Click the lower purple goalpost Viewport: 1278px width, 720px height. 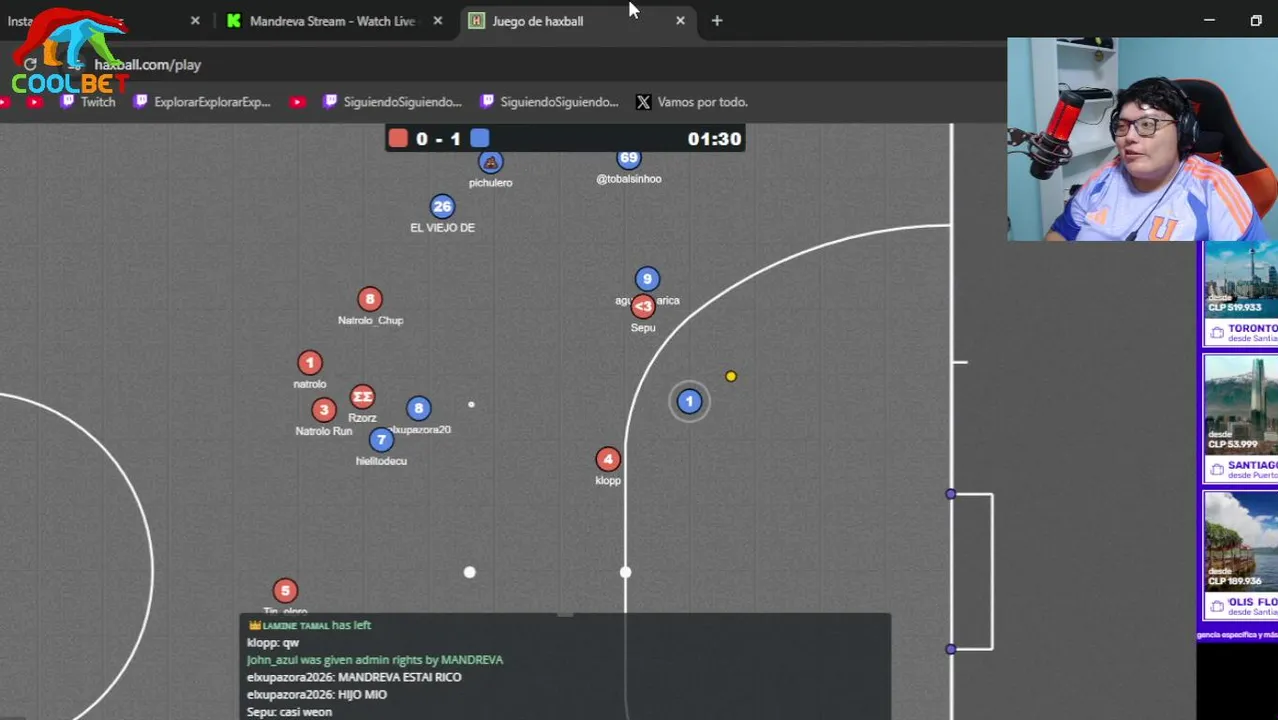point(951,649)
